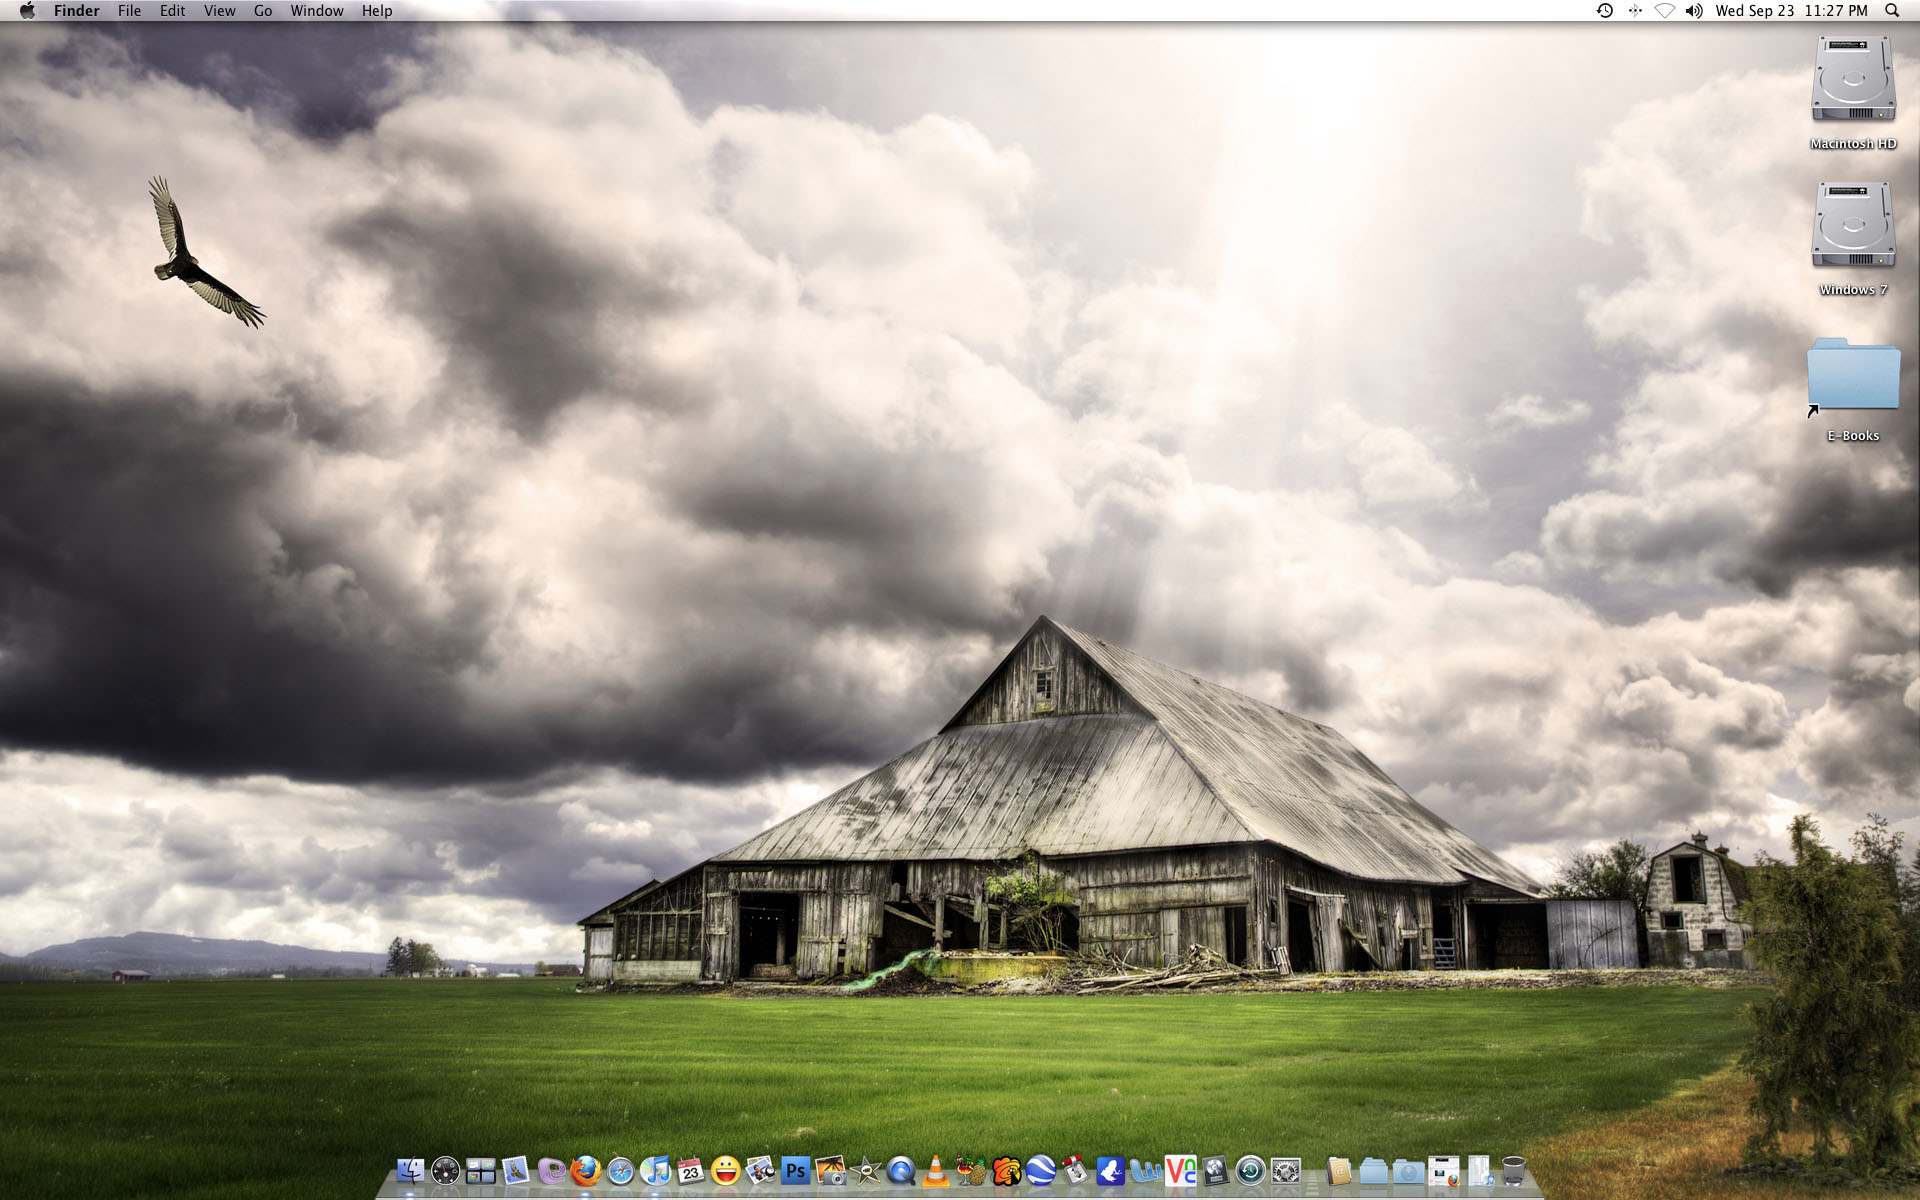
Task: Open Address Book folder stack in the Dock
Action: pyautogui.click(x=1339, y=1170)
